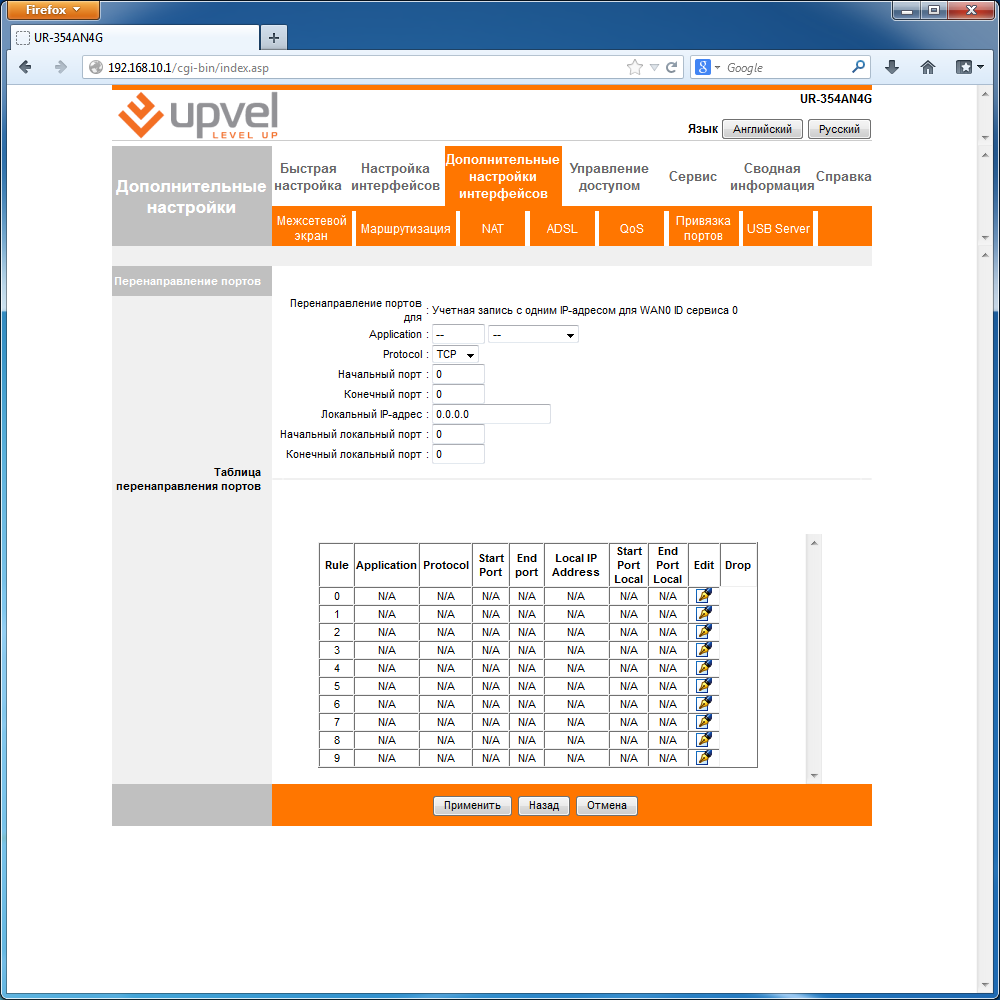Open the Сервис tab
The width and height of the screenshot is (1000, 1000).
(x=693, y=177)
